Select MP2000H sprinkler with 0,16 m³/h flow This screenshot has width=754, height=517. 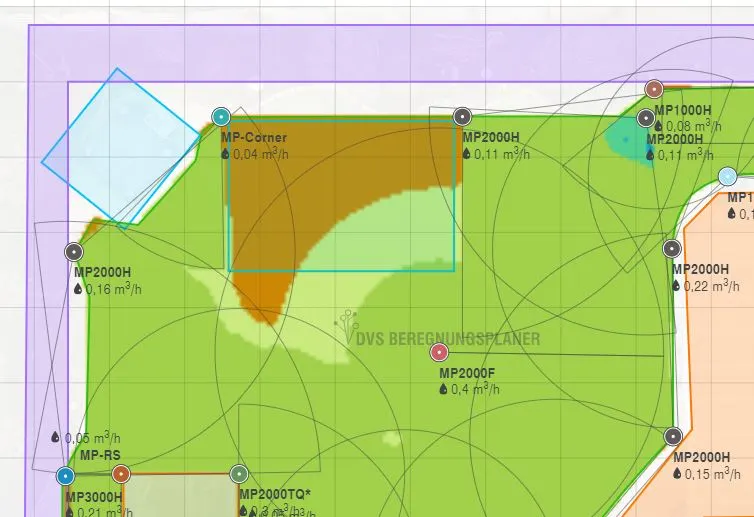[x=74, y=252]
